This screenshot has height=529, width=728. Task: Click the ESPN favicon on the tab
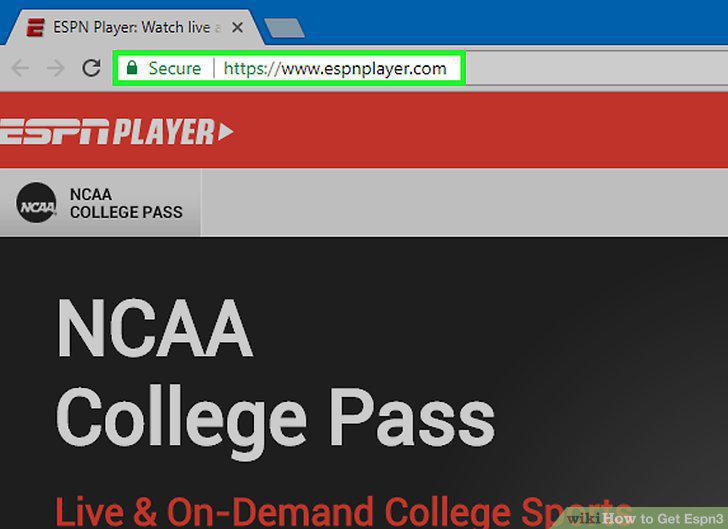coord(35,28)
